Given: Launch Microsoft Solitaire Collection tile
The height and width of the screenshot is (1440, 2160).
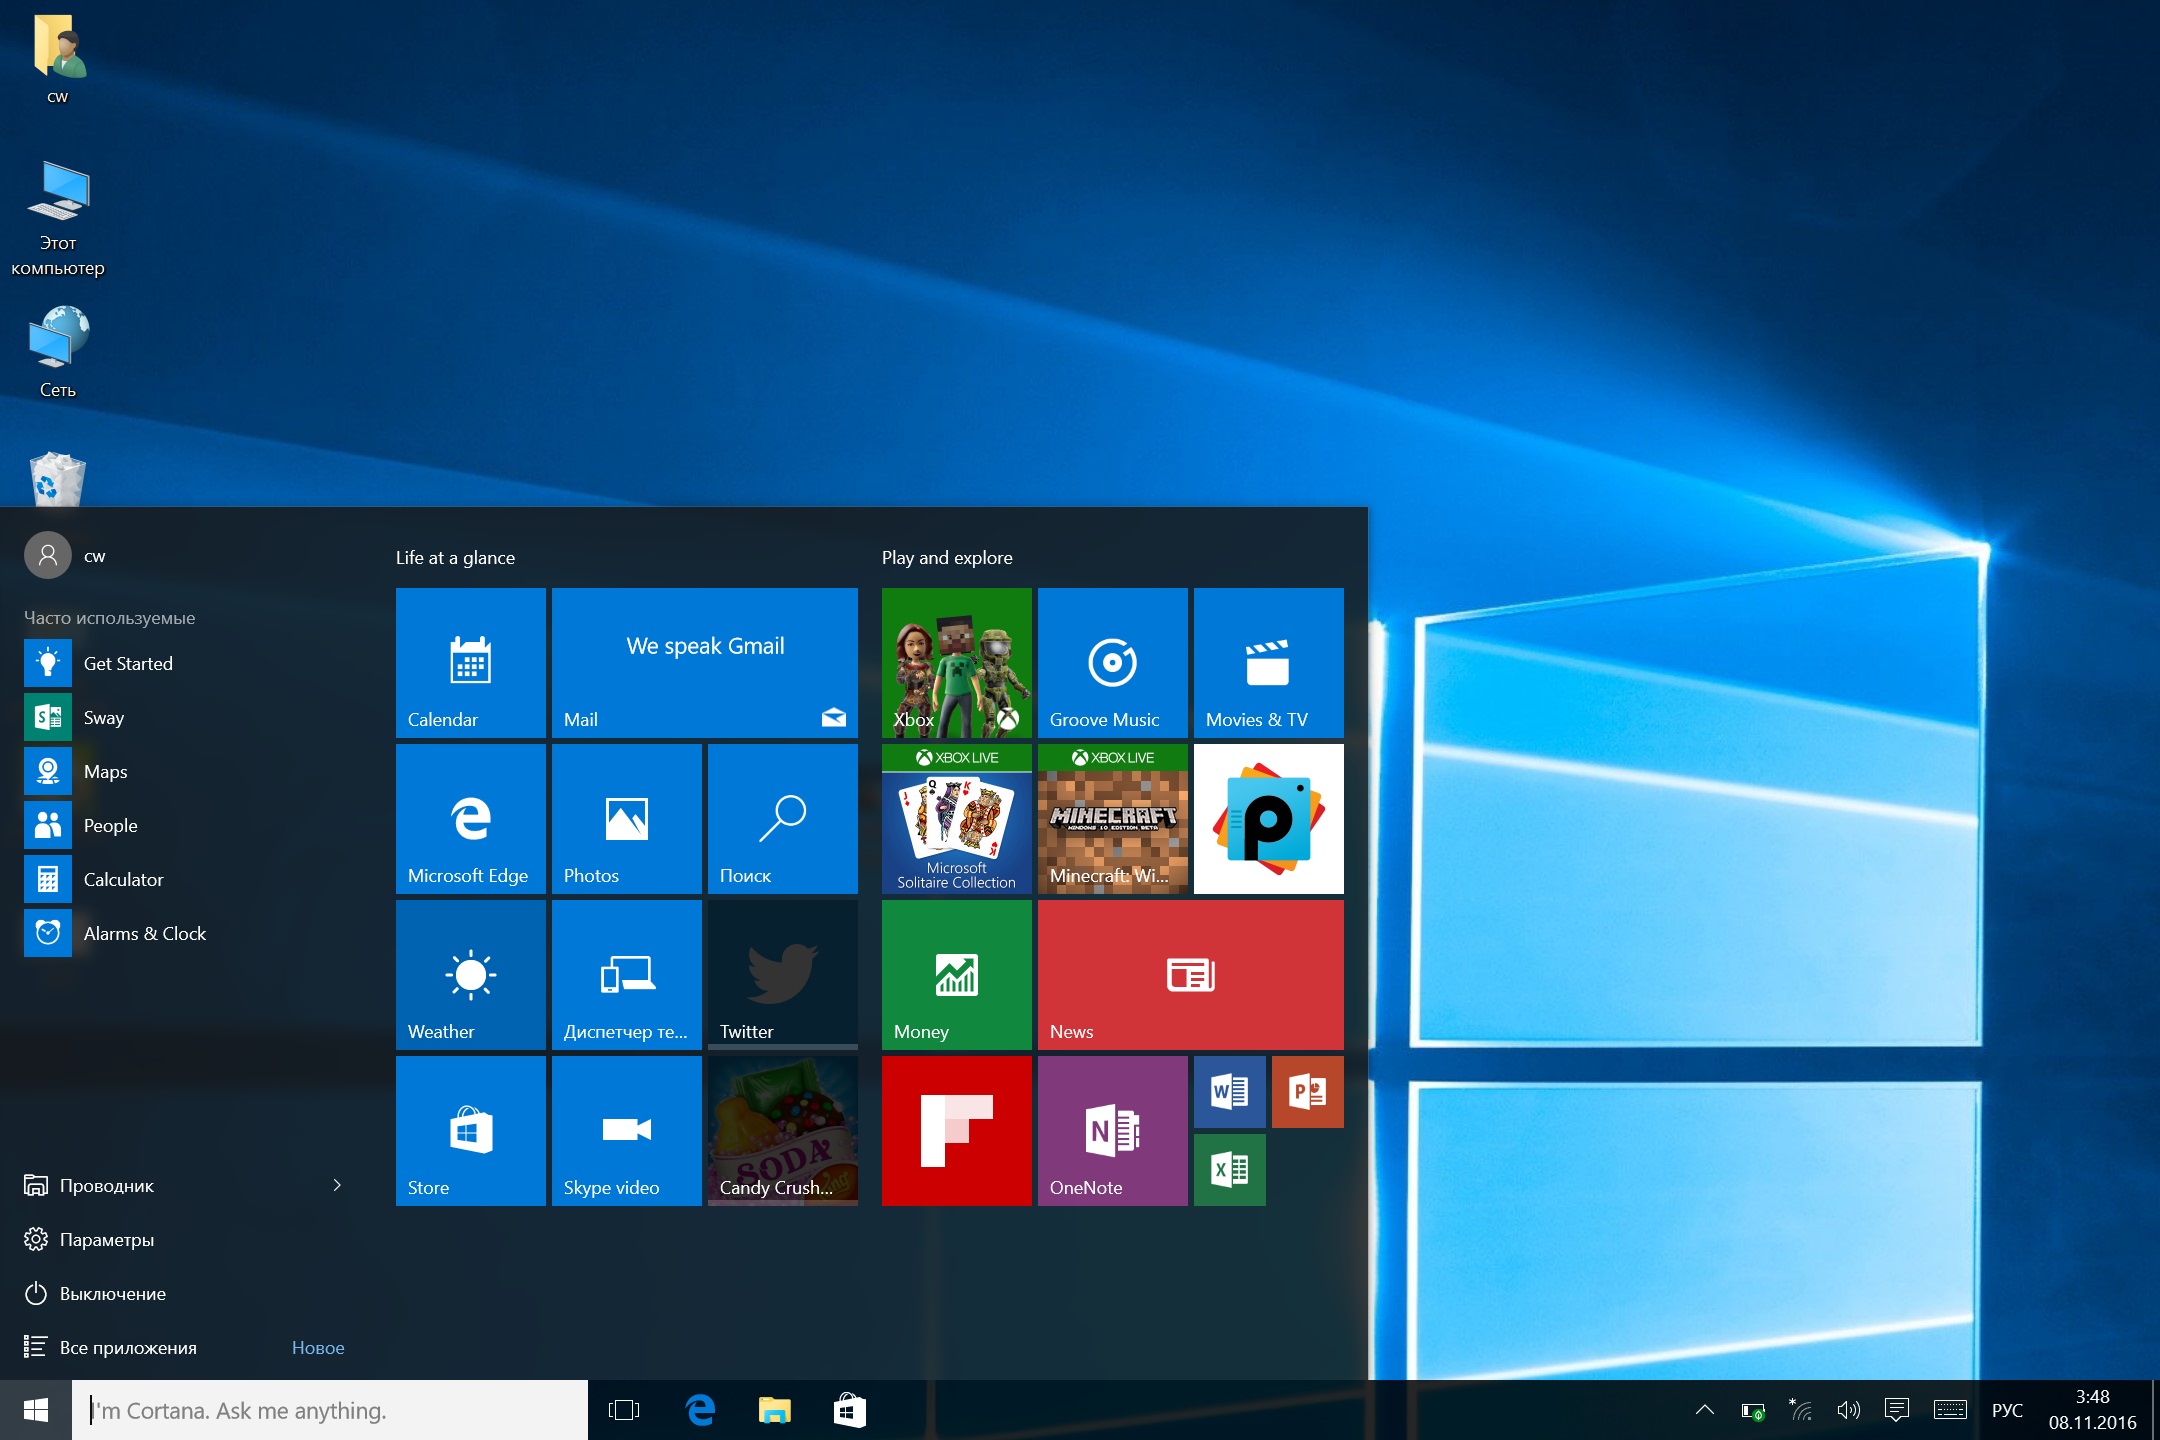Looking at the screenshot, I should (956, 818).
